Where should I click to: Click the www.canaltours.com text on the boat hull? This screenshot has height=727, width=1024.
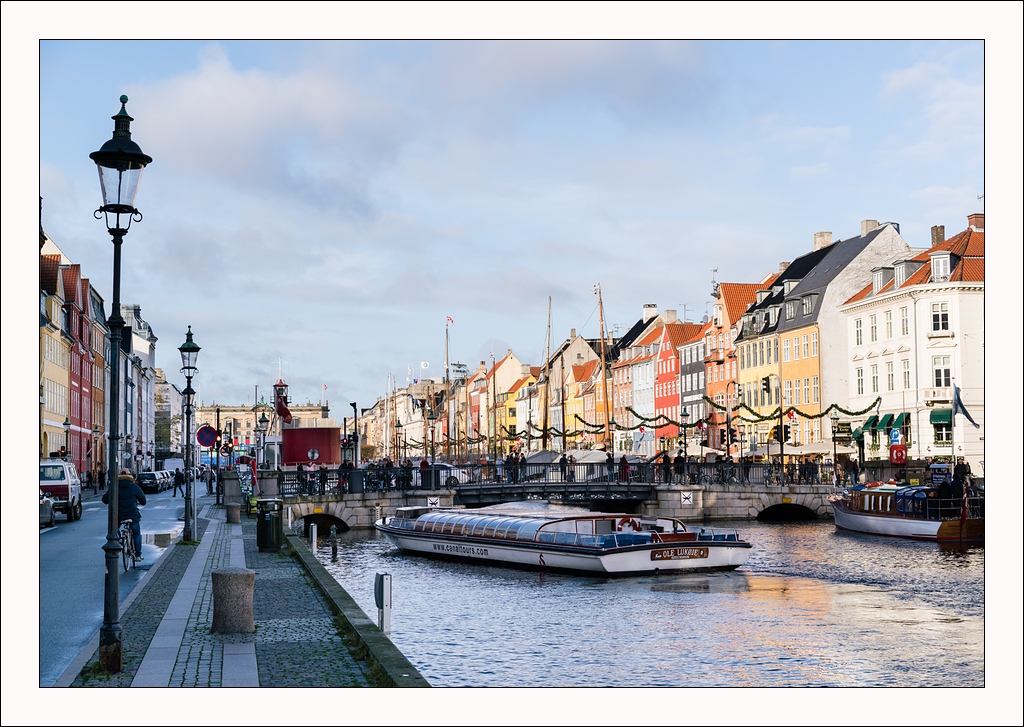pos(460,549)
